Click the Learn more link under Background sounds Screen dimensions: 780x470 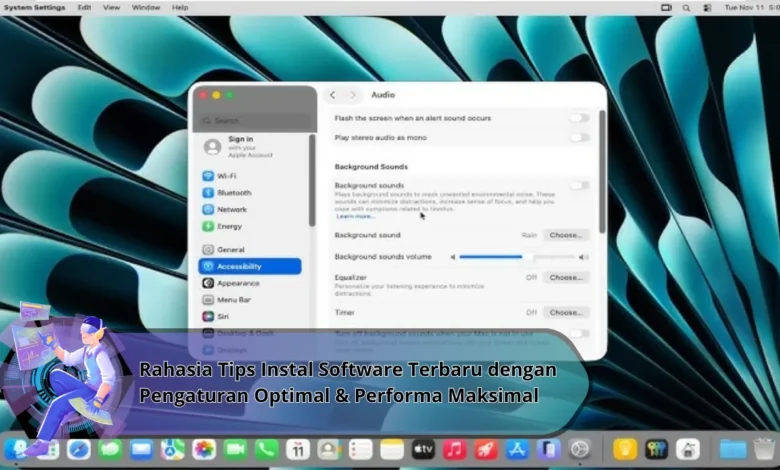[x=355, y=216]
